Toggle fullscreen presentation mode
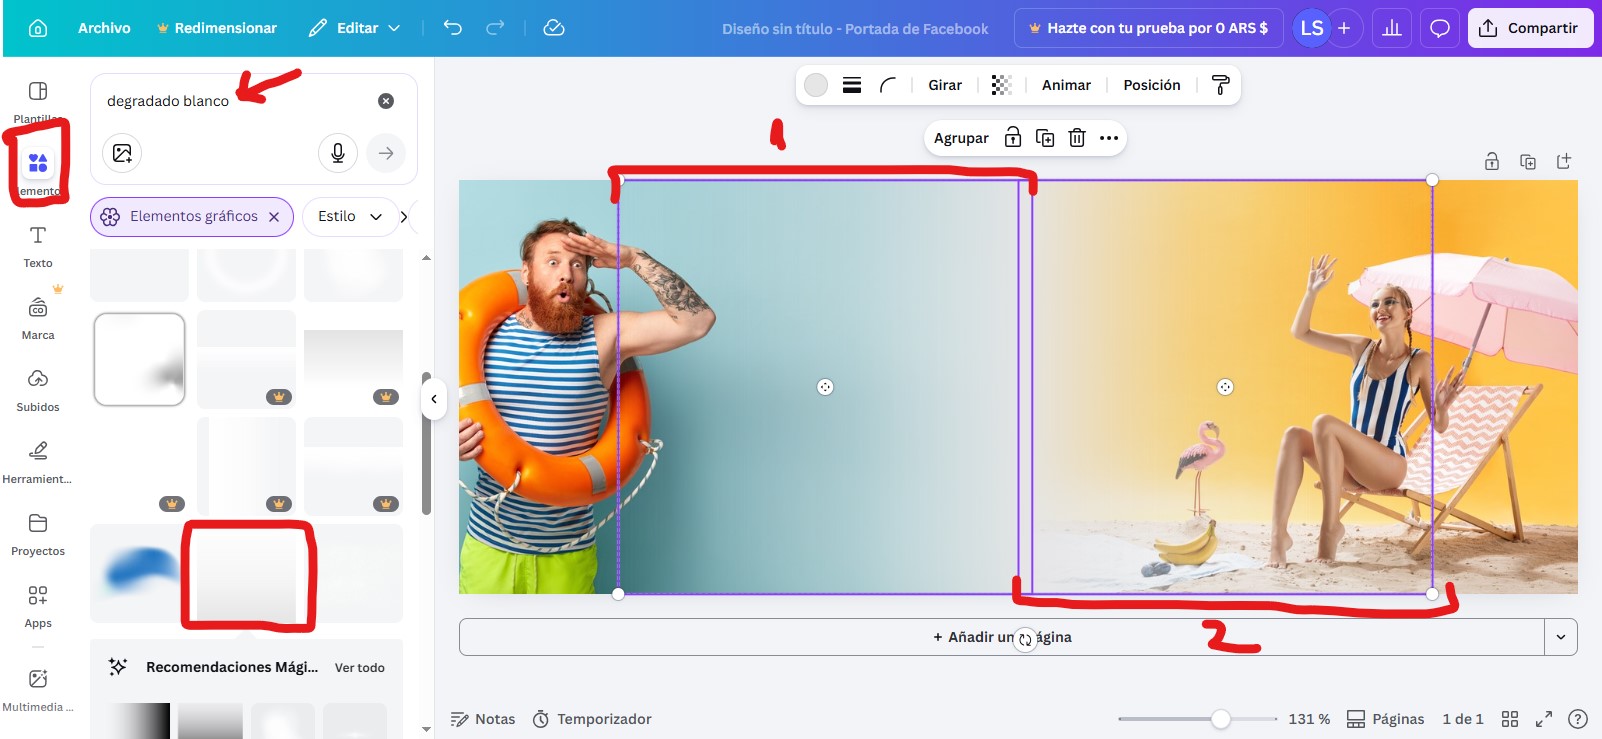 [x=1544, y=719]
